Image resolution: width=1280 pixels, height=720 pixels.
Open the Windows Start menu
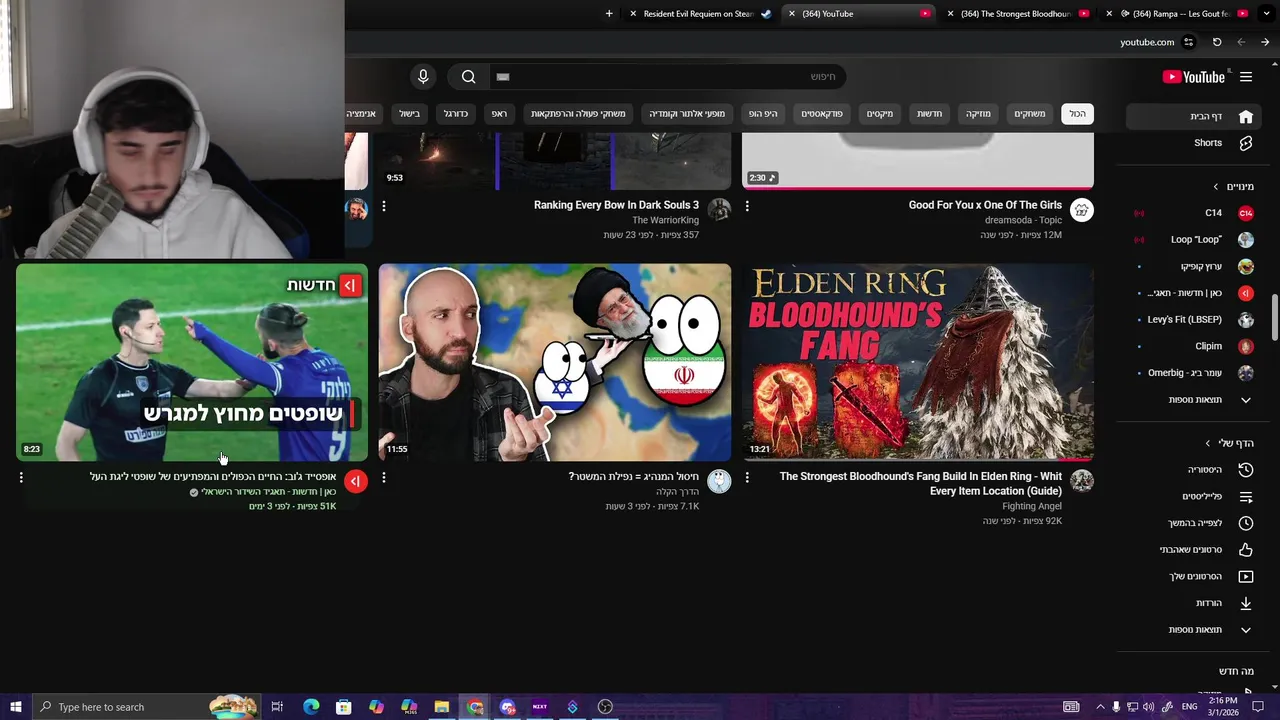[15, 707]
